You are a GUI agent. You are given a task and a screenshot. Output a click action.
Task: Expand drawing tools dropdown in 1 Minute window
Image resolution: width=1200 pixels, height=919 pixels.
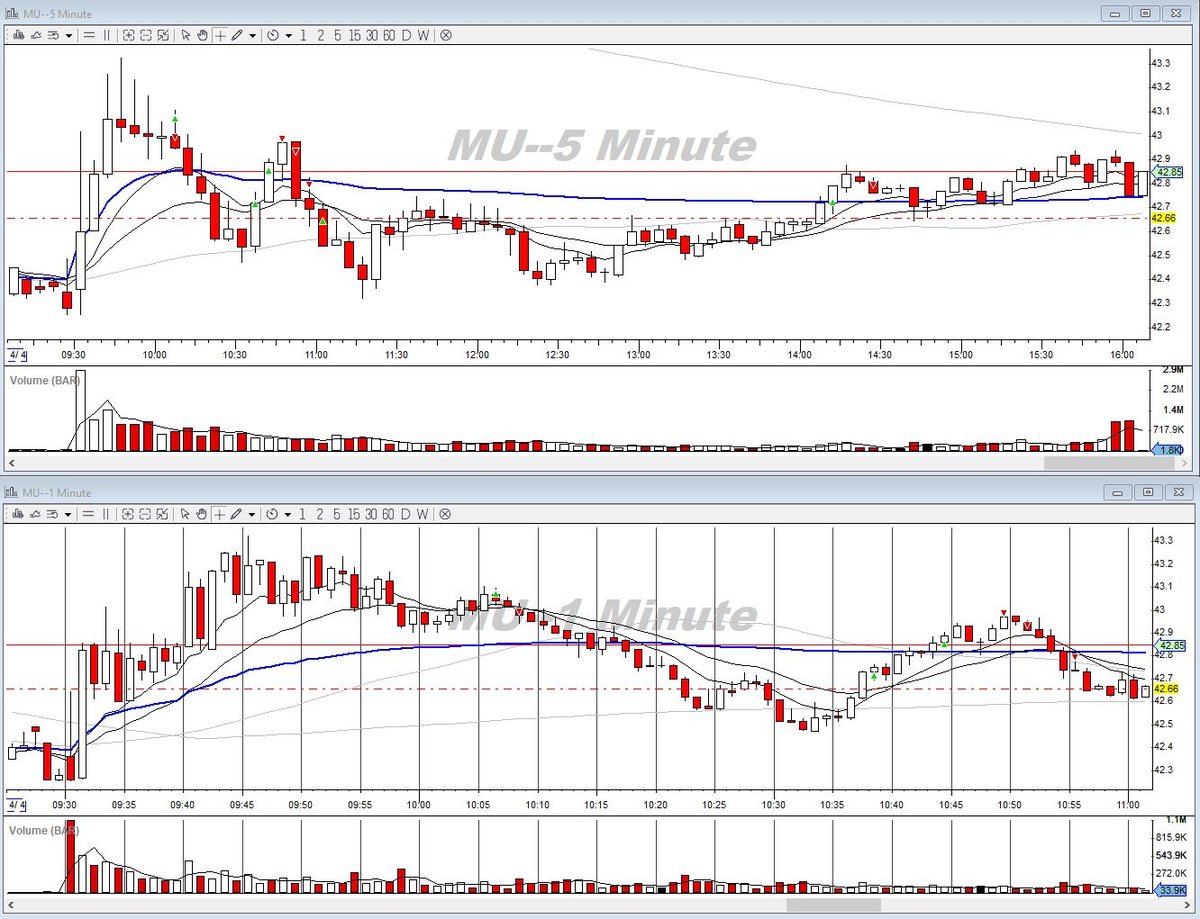pyautogui.click(x=253, y=513)
